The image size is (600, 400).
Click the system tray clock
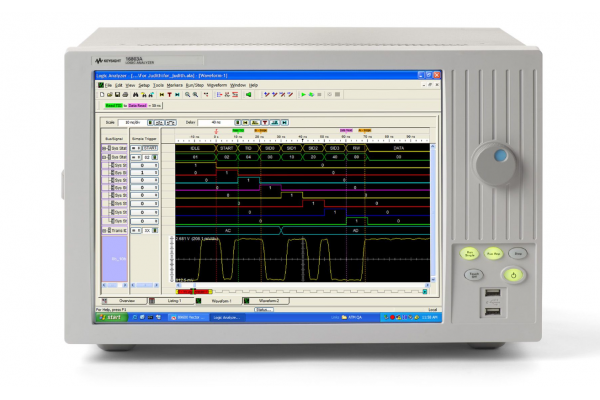click(x=430, y=317)
